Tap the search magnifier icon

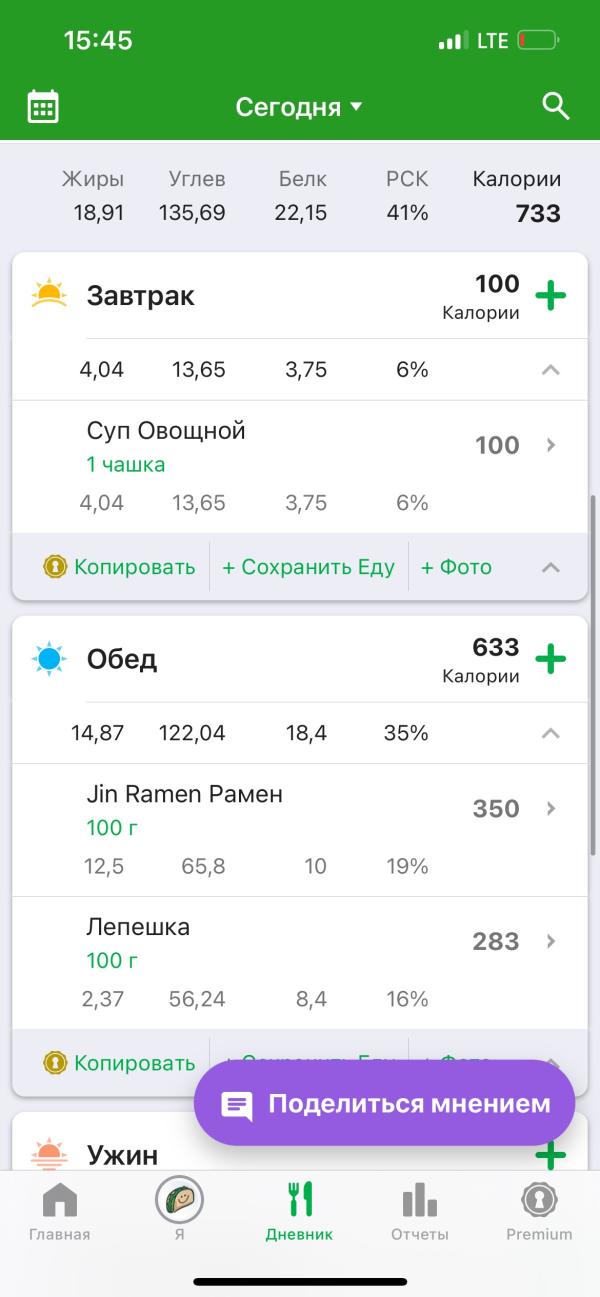coord(556,106)
